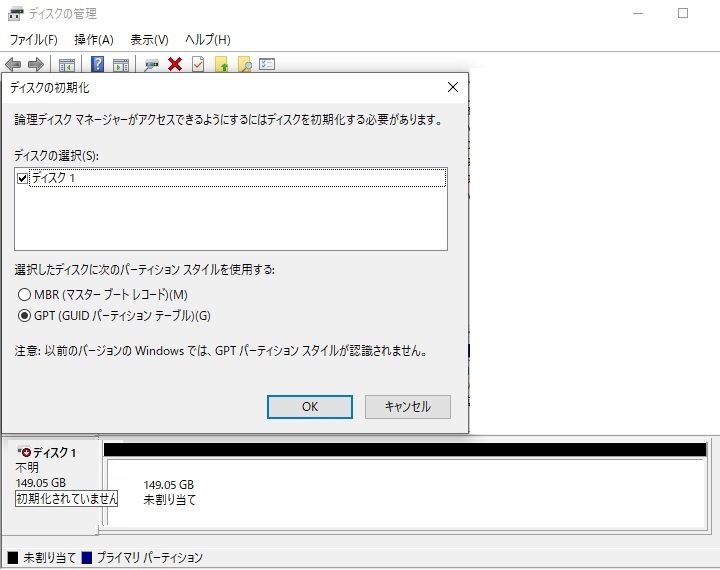Open the 表示(V) menu
Screen dimensions: 720x570
click(x=149, y=40)
